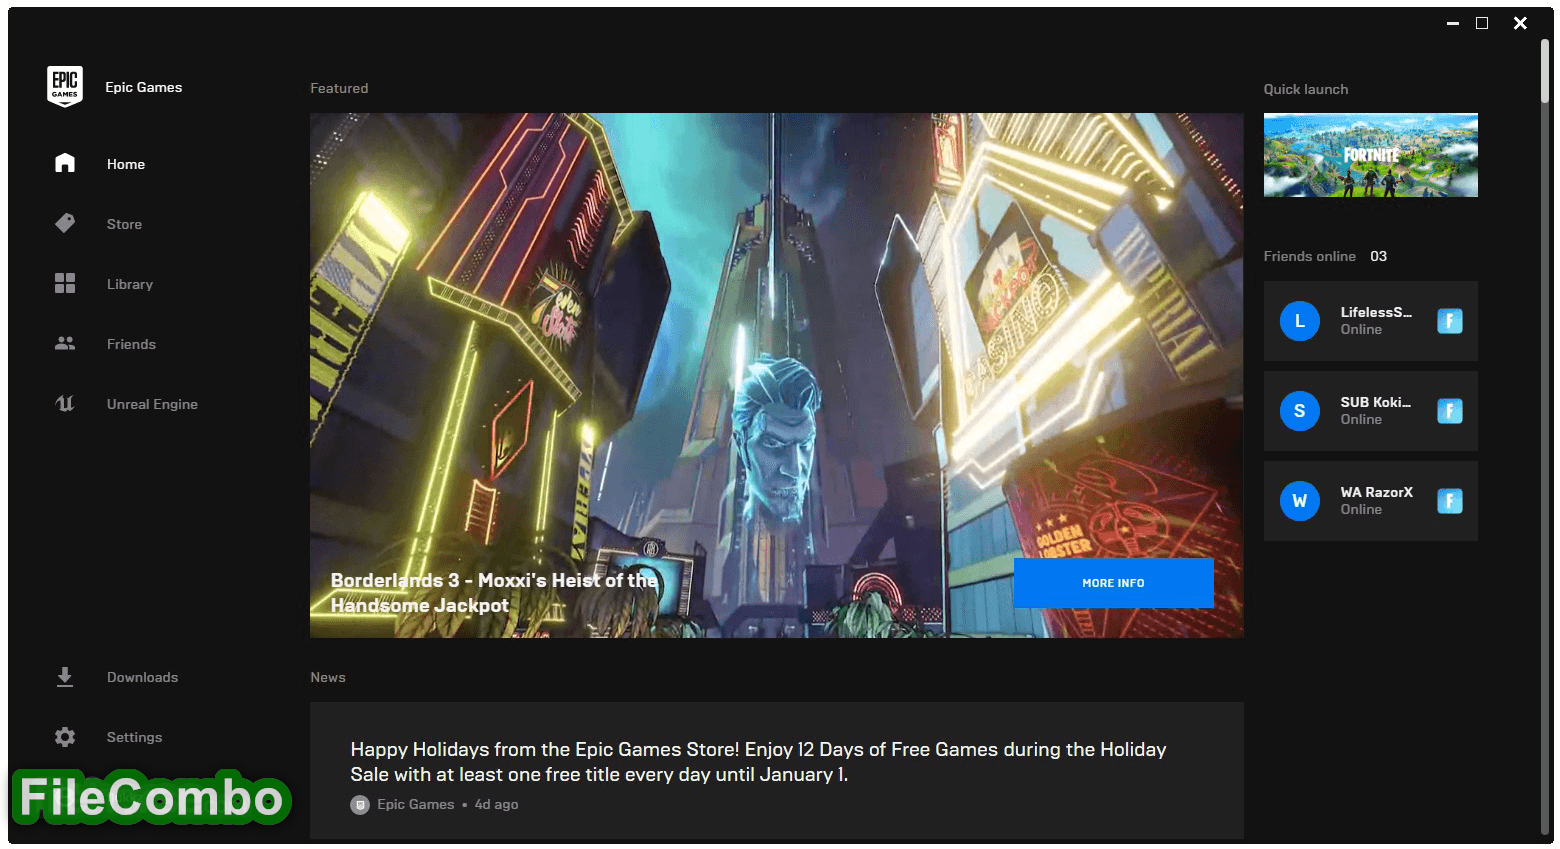Viewport: 1560px width, 849px height.
Task: Open the Home menu item
Action: tap(126, 164)
